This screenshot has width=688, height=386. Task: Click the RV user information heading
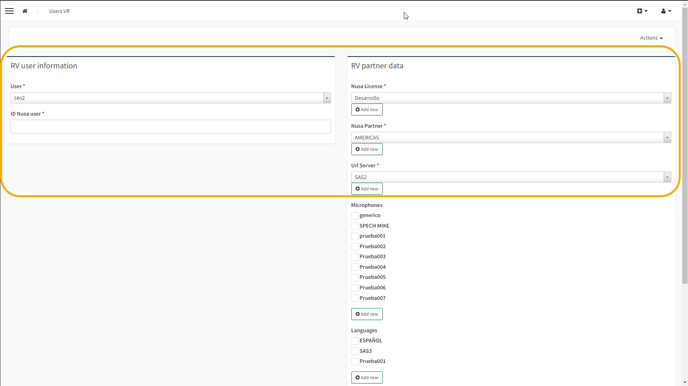click(x=44, y=66)
